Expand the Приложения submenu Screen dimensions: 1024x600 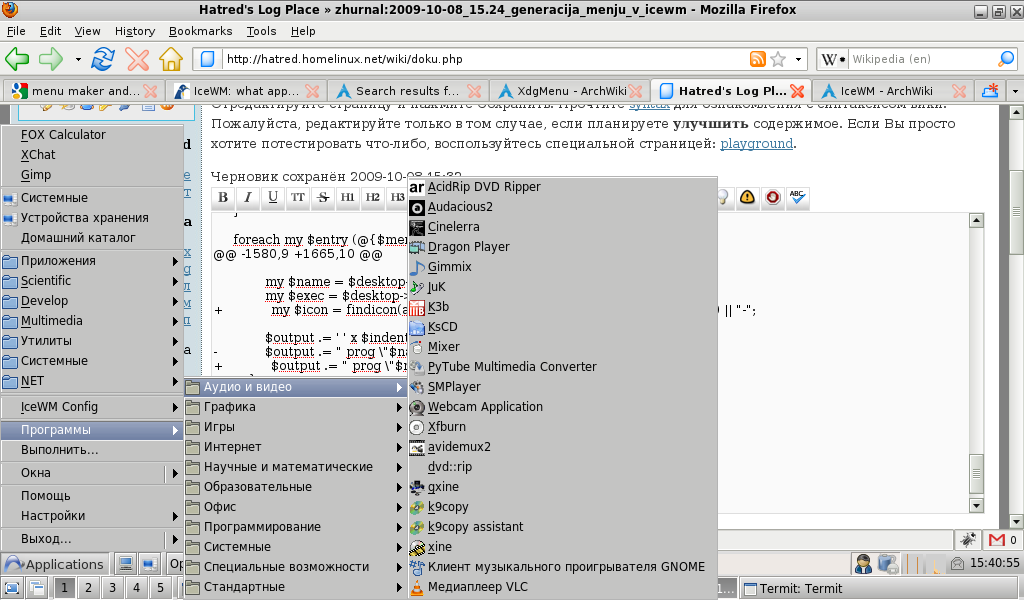[x=91, y=261]
